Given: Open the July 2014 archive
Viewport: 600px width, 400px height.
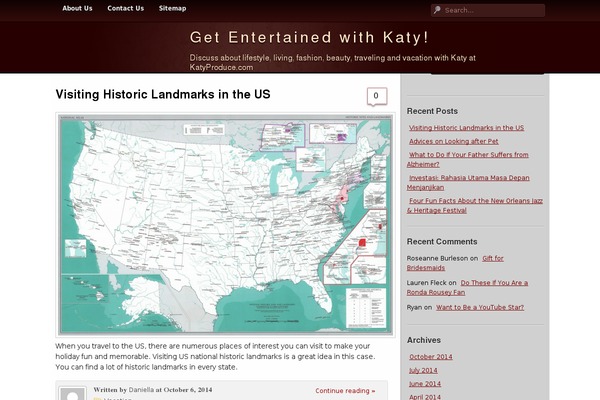Looking at the screenshot, I should tap(423, 370).
